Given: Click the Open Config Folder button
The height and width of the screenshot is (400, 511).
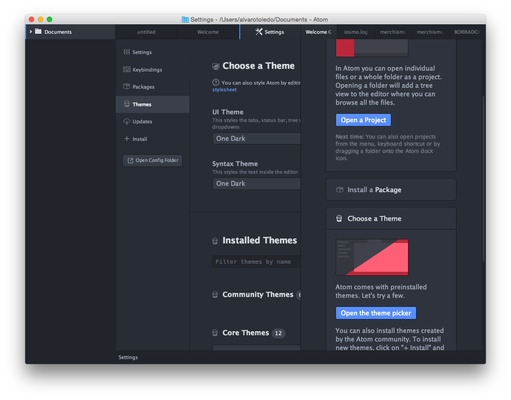Looking at the screenshot, I should click(x=152, y=160).
